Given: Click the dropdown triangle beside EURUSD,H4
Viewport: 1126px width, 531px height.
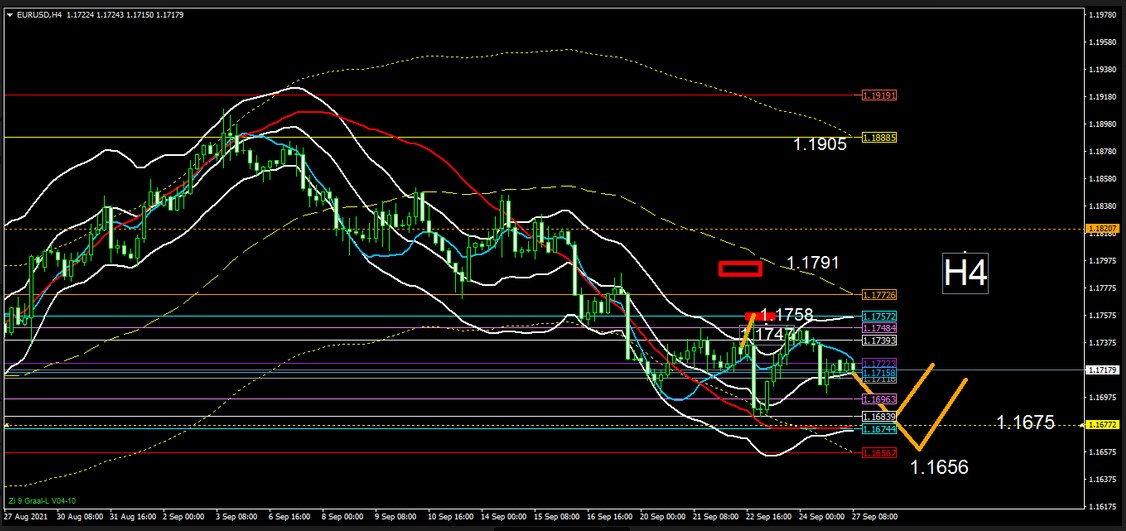Looking at the screenshot, I should 10,15.
